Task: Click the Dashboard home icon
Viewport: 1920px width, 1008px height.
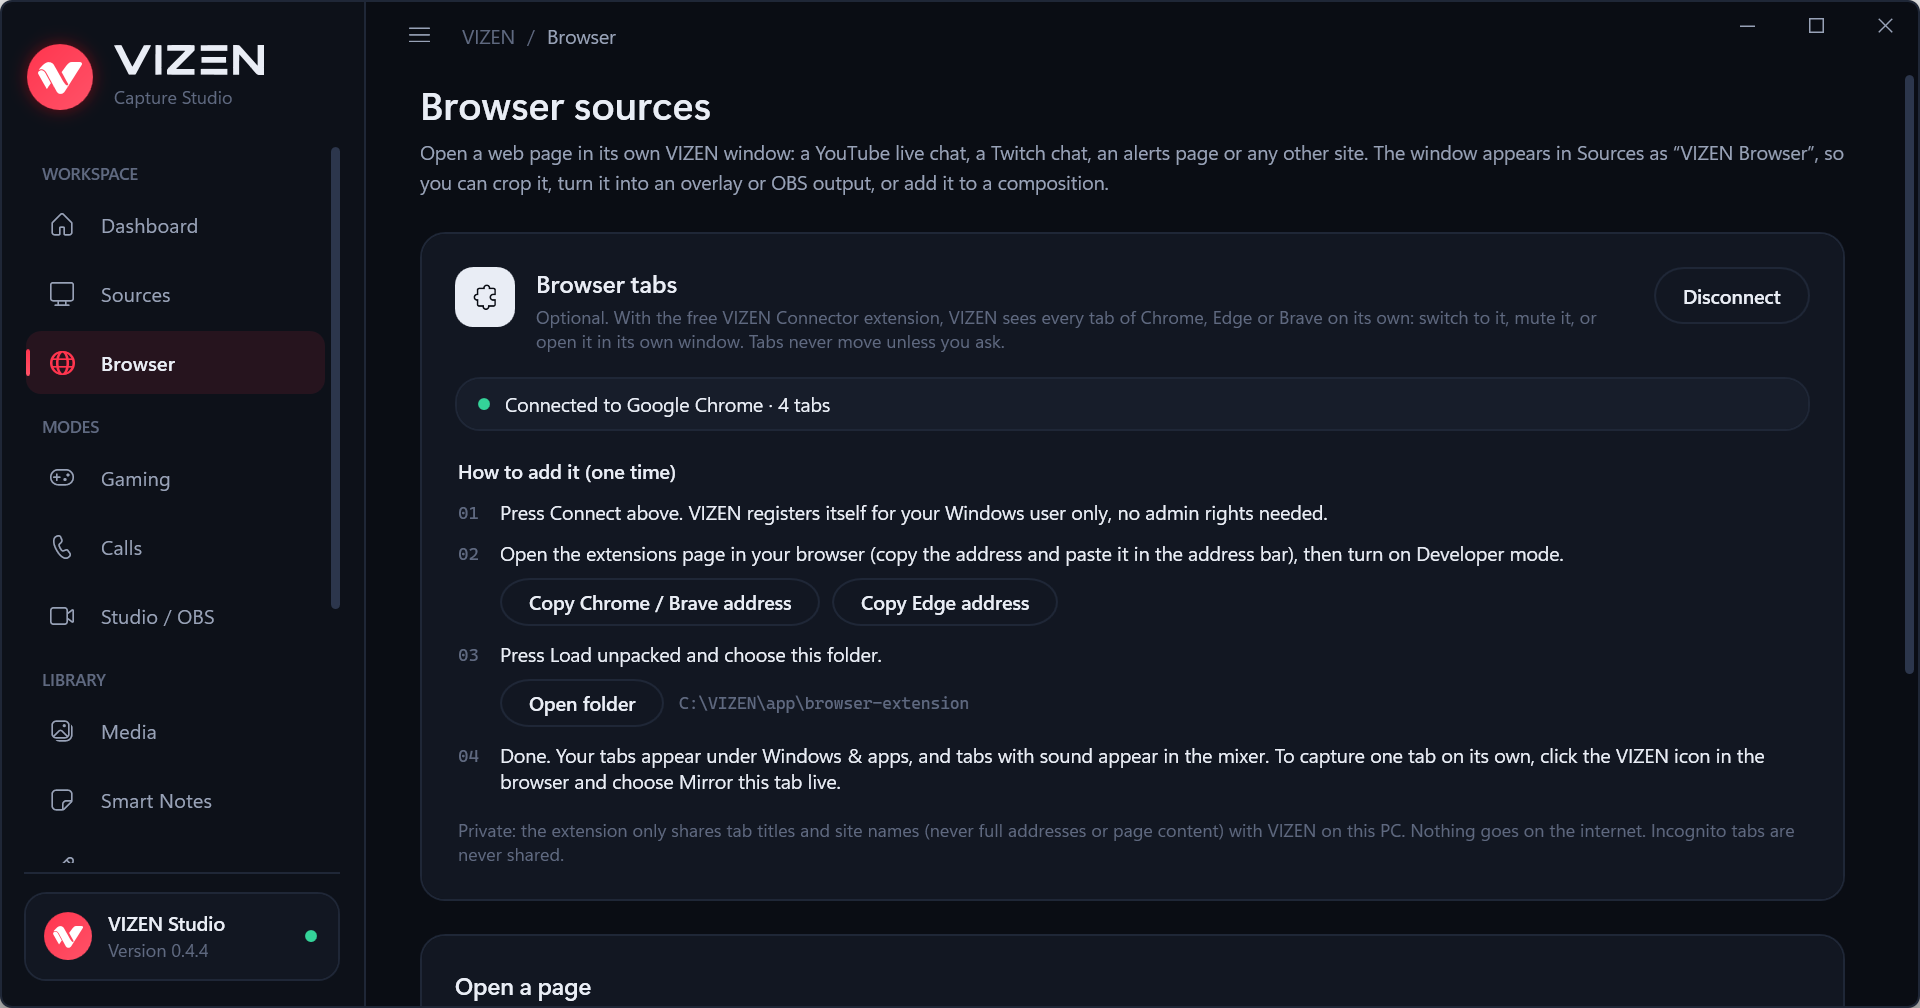Action: pos(62,225)
